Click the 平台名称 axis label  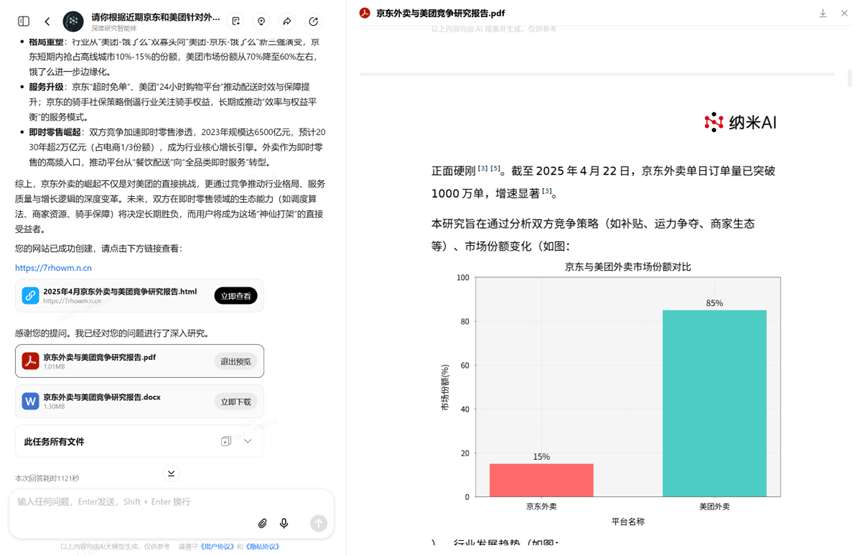(x=628, y=521)
